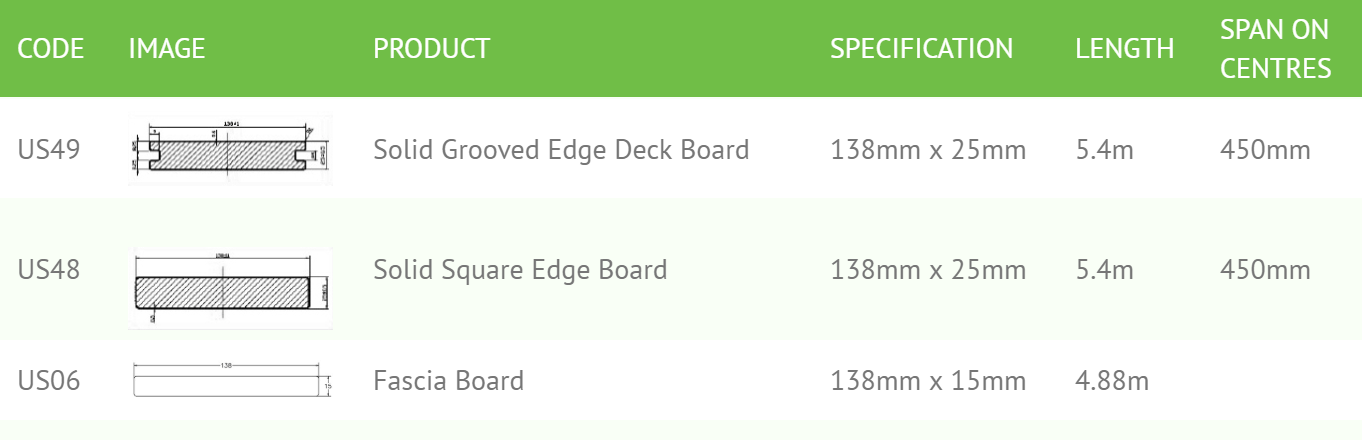Select the PRODUCT column header
This screenshot has height=442, width=1362.
coord(432,48)
